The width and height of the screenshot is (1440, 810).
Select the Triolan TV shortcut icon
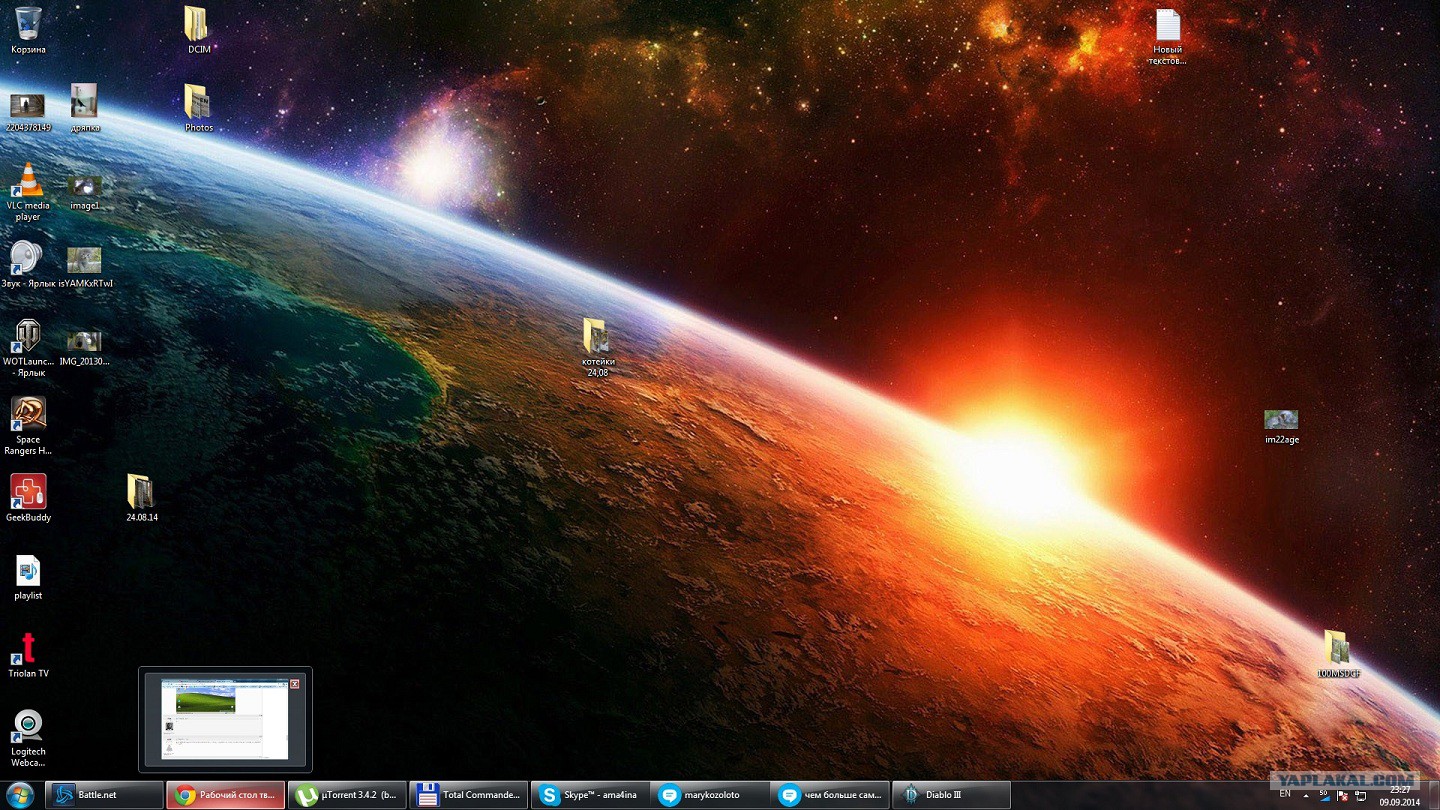coord(28,655)
